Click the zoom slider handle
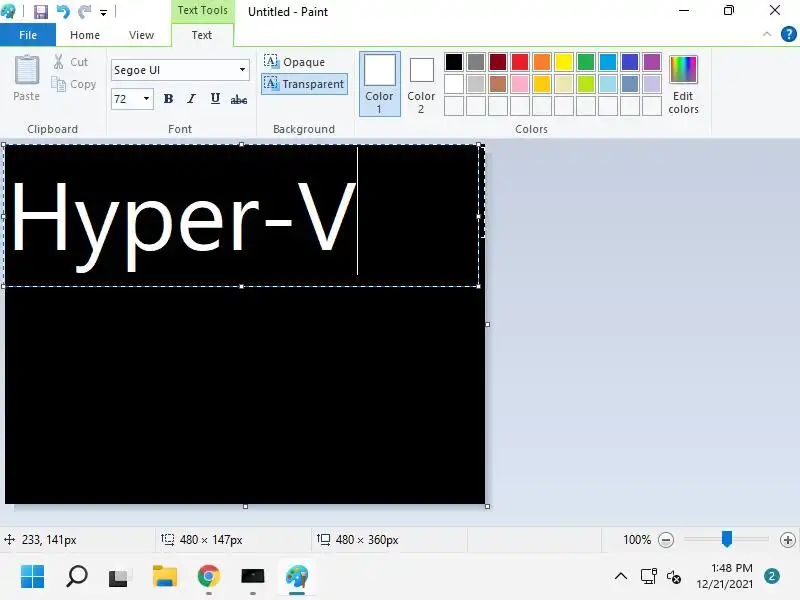Viewport: 800px width, 600px height. point(727,539)
